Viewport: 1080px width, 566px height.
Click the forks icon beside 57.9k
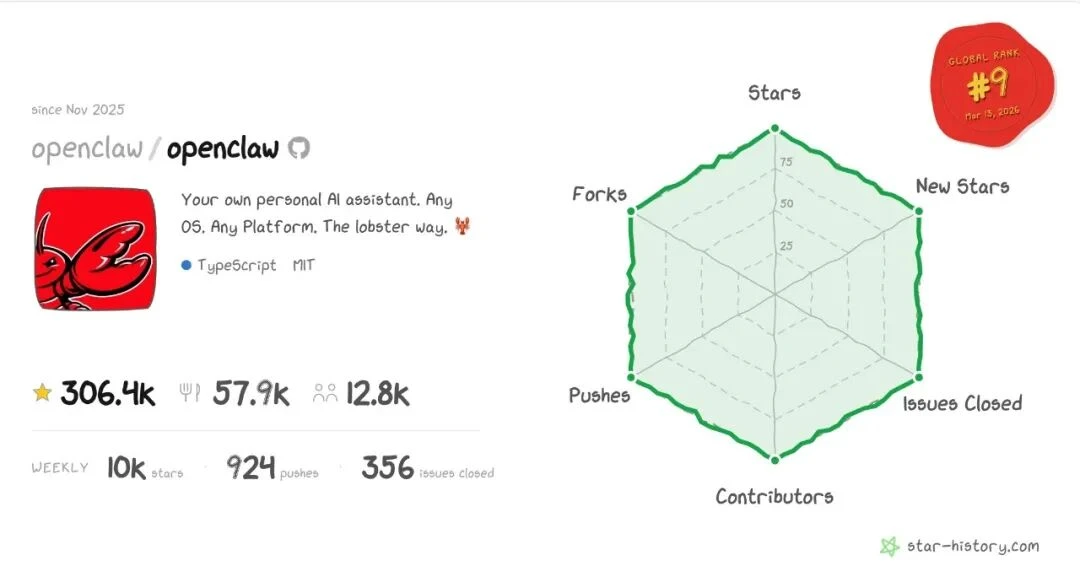[190, 393]
